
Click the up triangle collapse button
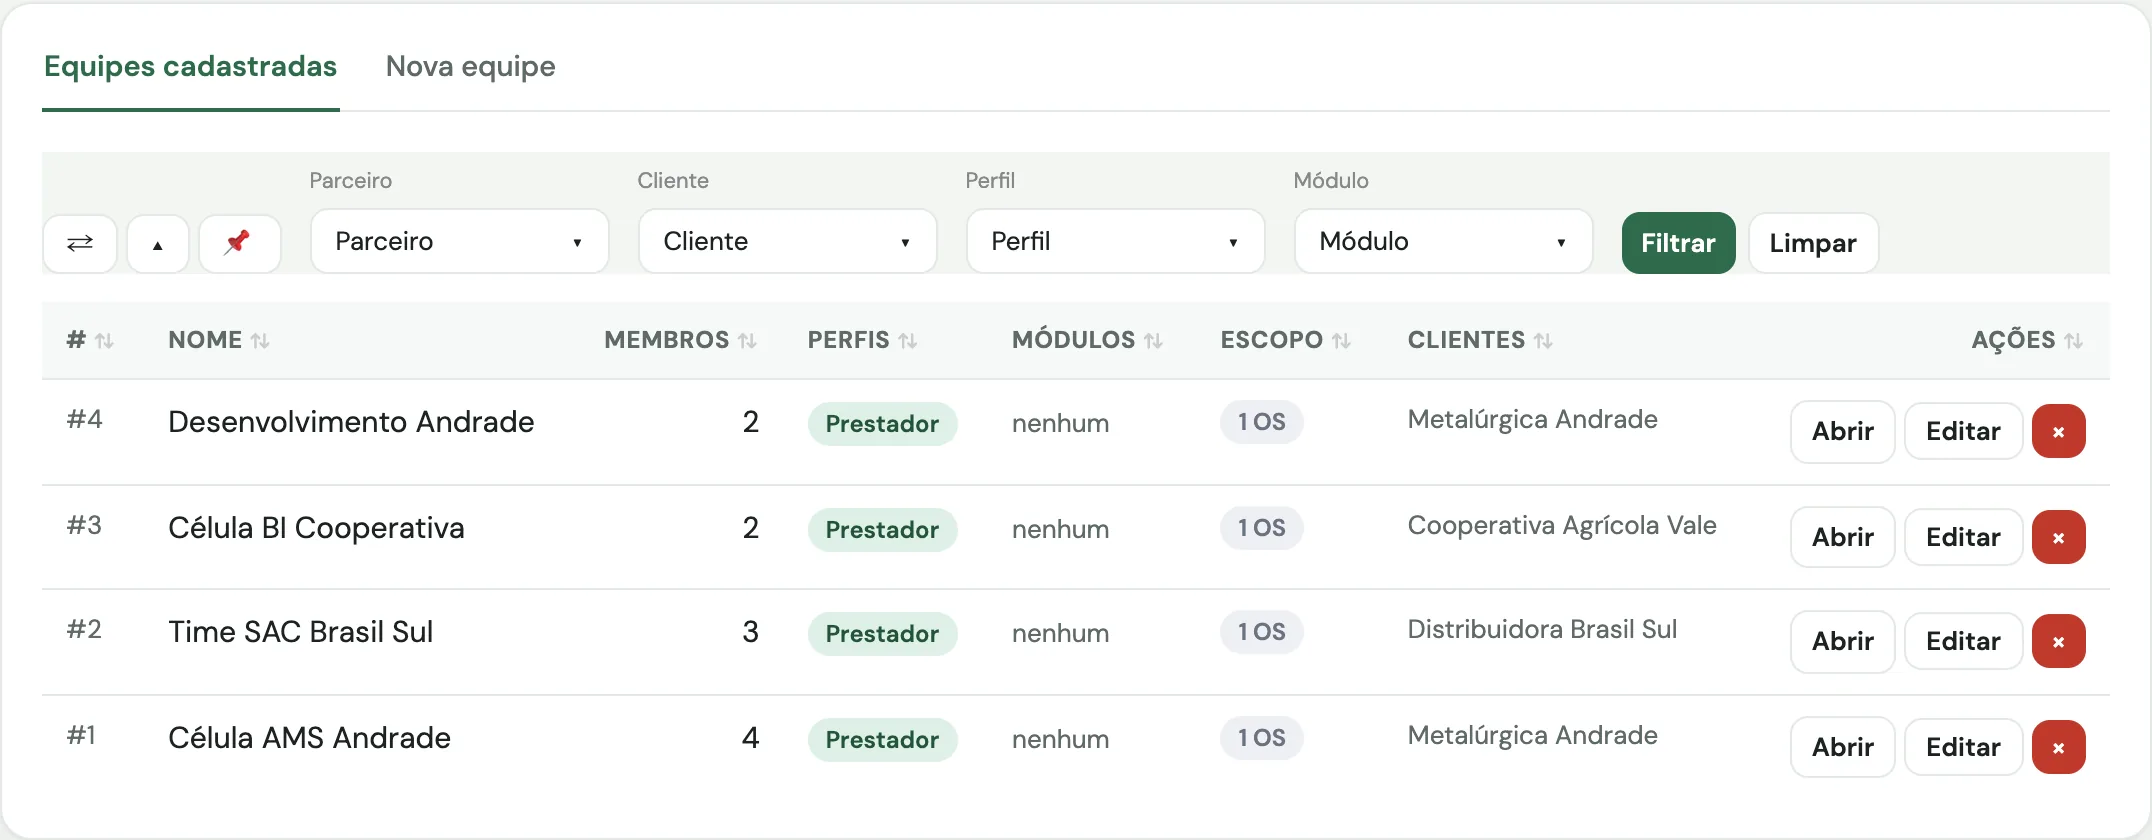point(158,243)
